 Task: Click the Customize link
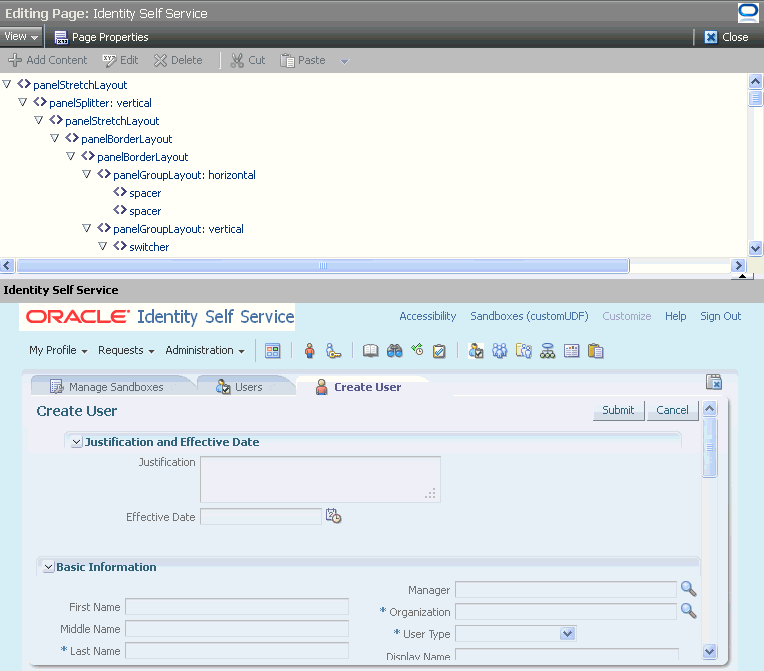coord(627,316)
